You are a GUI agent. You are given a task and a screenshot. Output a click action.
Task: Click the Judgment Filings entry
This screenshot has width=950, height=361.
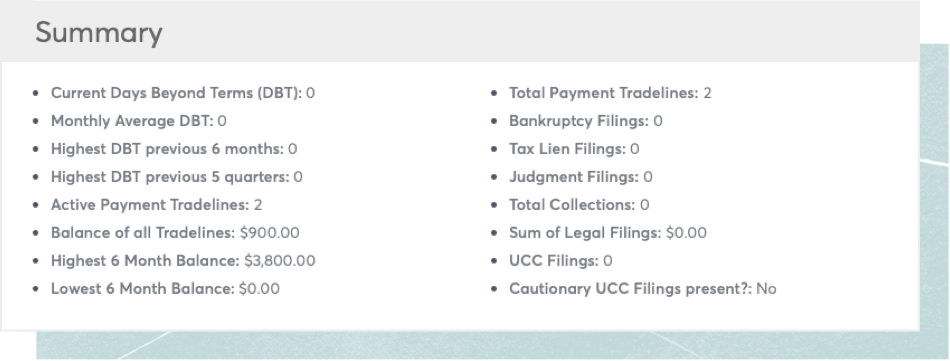tap(580, 177)
